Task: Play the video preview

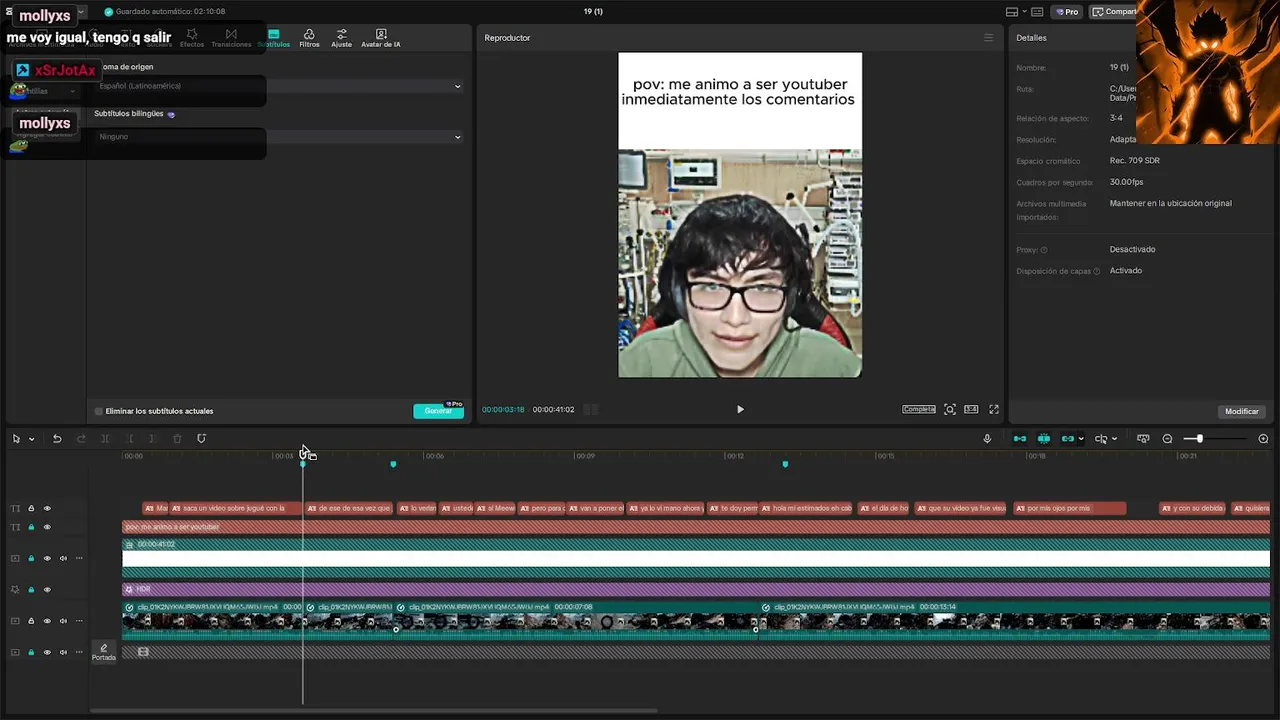Action: pos(740,409)
